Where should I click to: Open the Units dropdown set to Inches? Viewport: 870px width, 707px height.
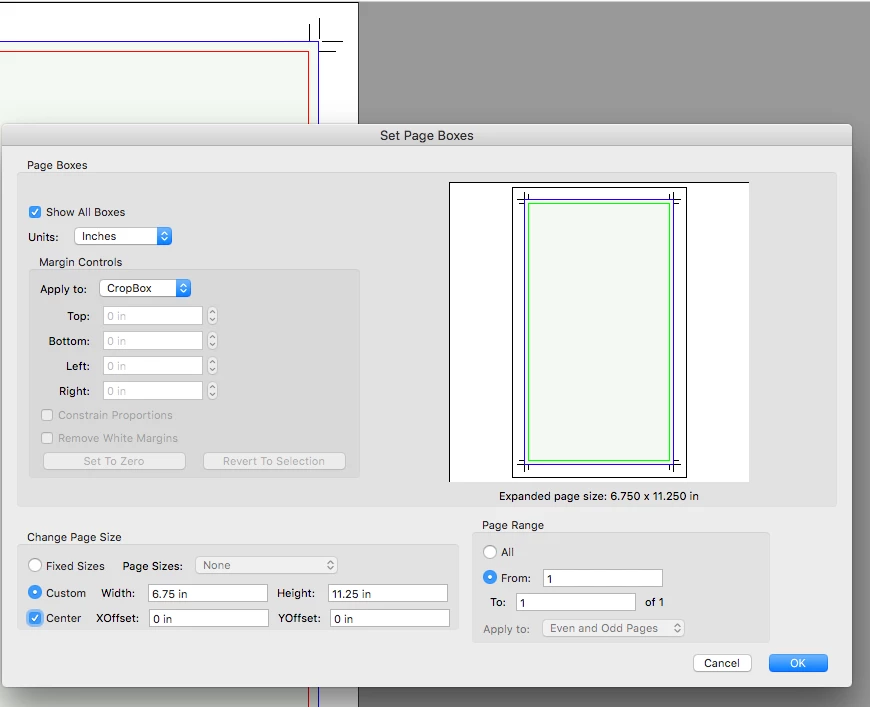[x=123, y=236]
